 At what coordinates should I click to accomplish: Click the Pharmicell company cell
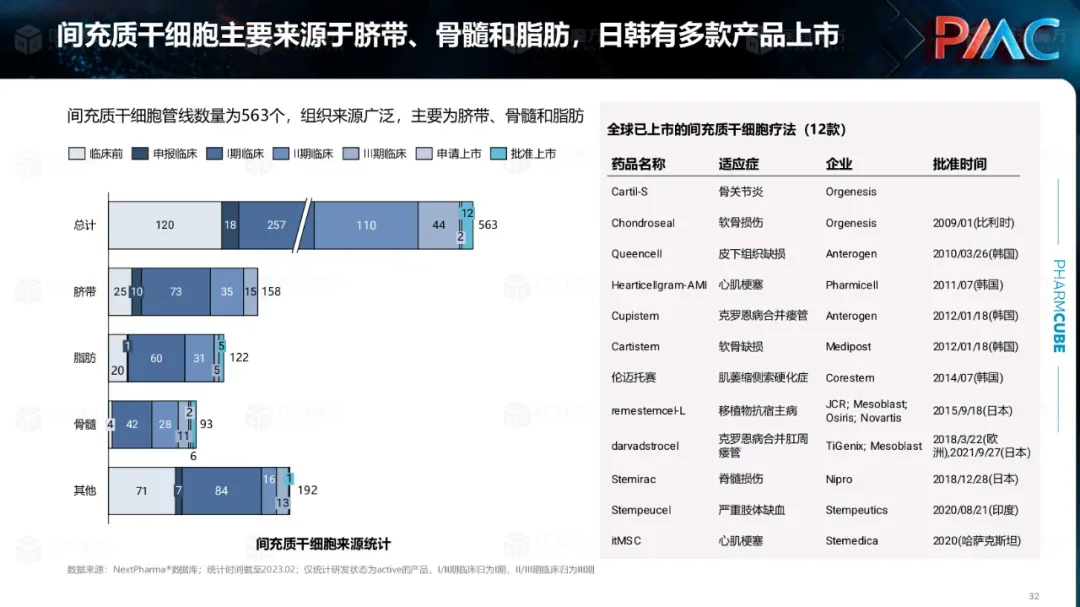(x=852, y=285)
